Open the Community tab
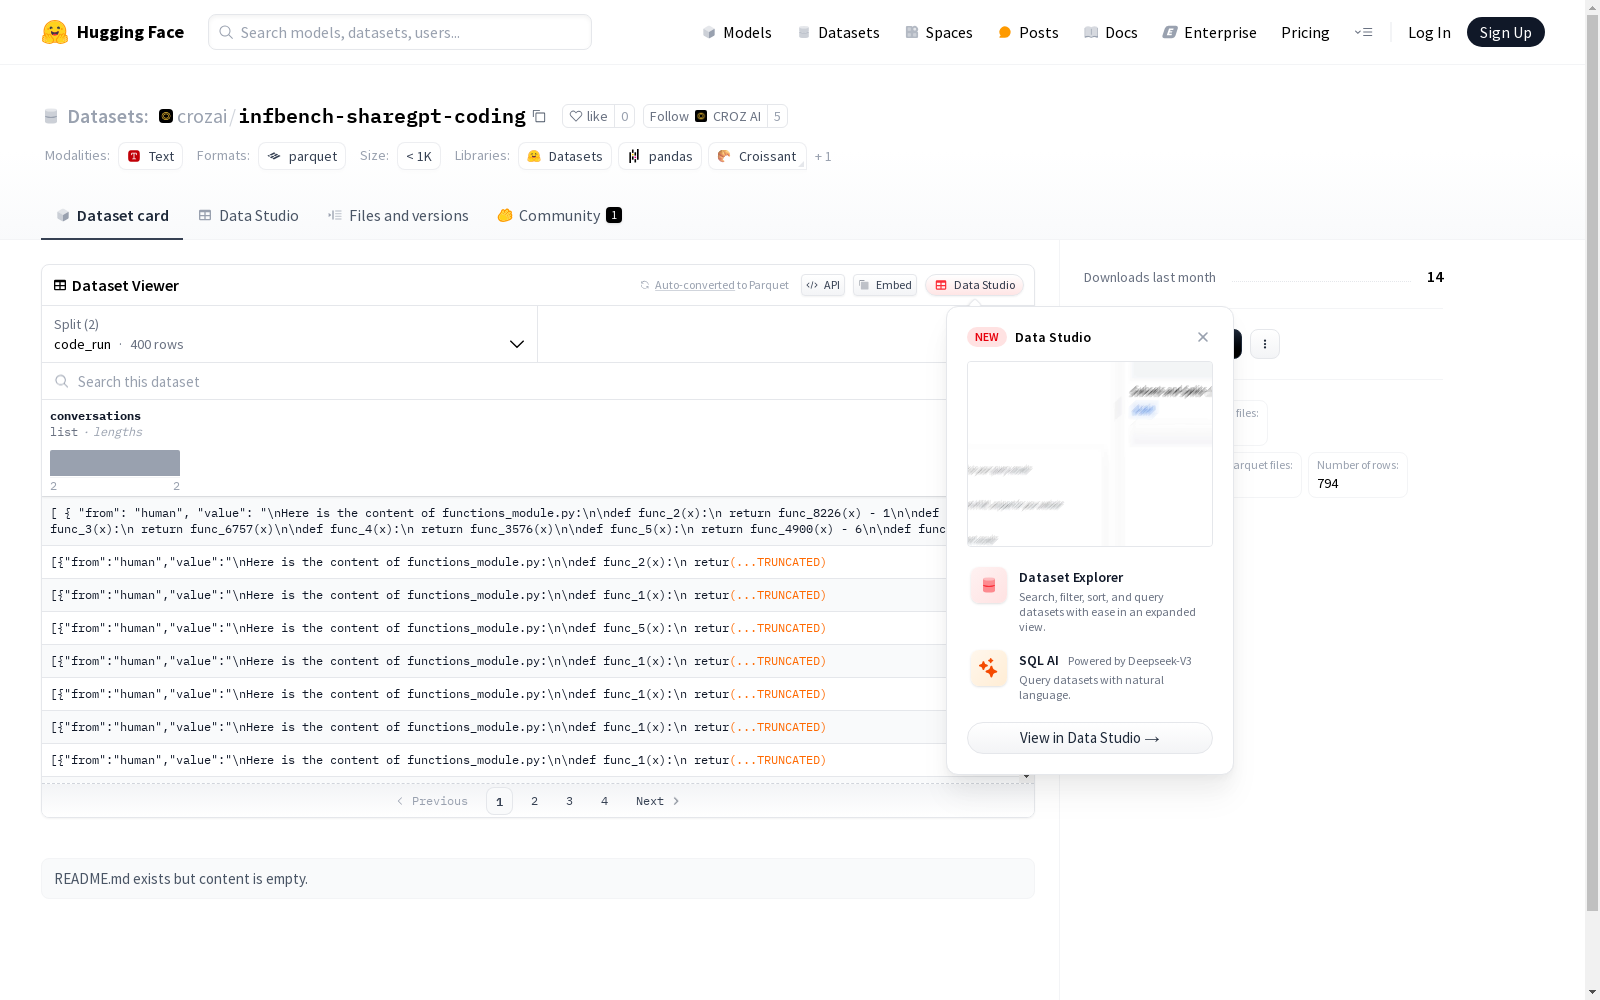 coord(559,216)
